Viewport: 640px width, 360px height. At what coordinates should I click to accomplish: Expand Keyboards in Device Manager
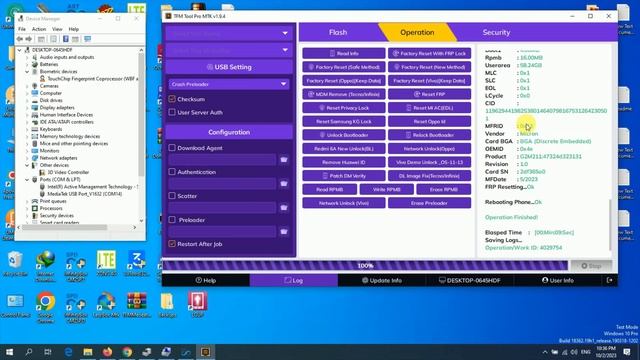(x=27, y=129)
